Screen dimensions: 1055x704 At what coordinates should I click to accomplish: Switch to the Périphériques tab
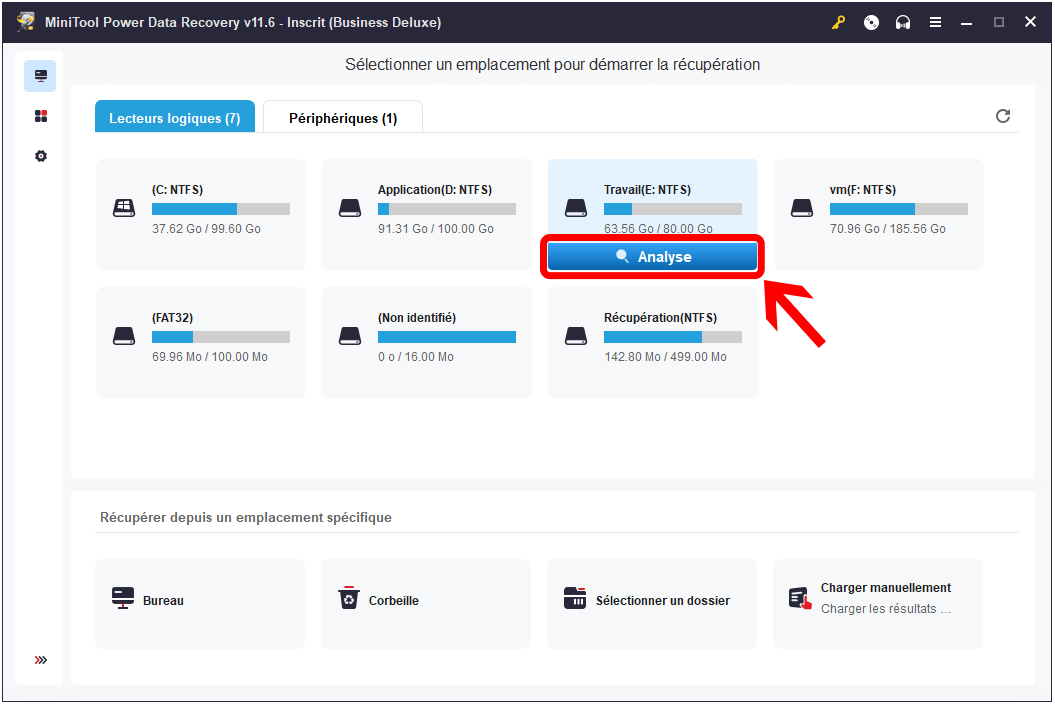point(343,118)
